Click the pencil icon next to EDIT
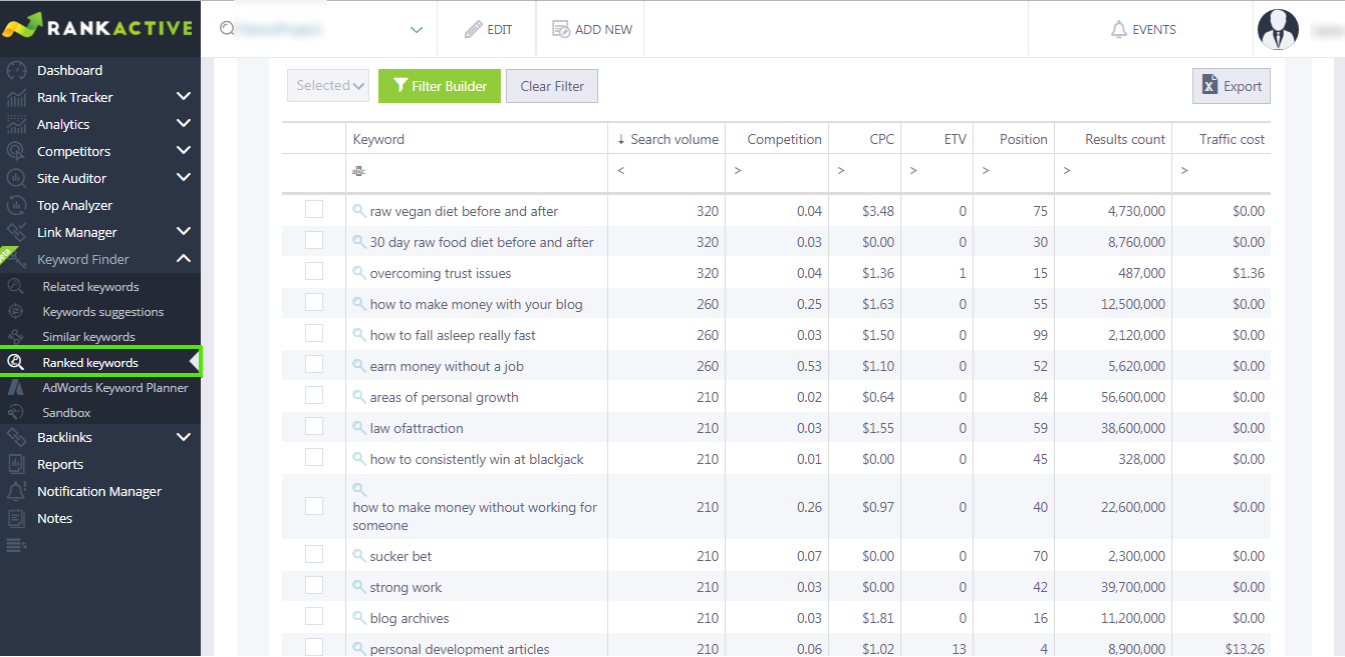 coord(473,29)
